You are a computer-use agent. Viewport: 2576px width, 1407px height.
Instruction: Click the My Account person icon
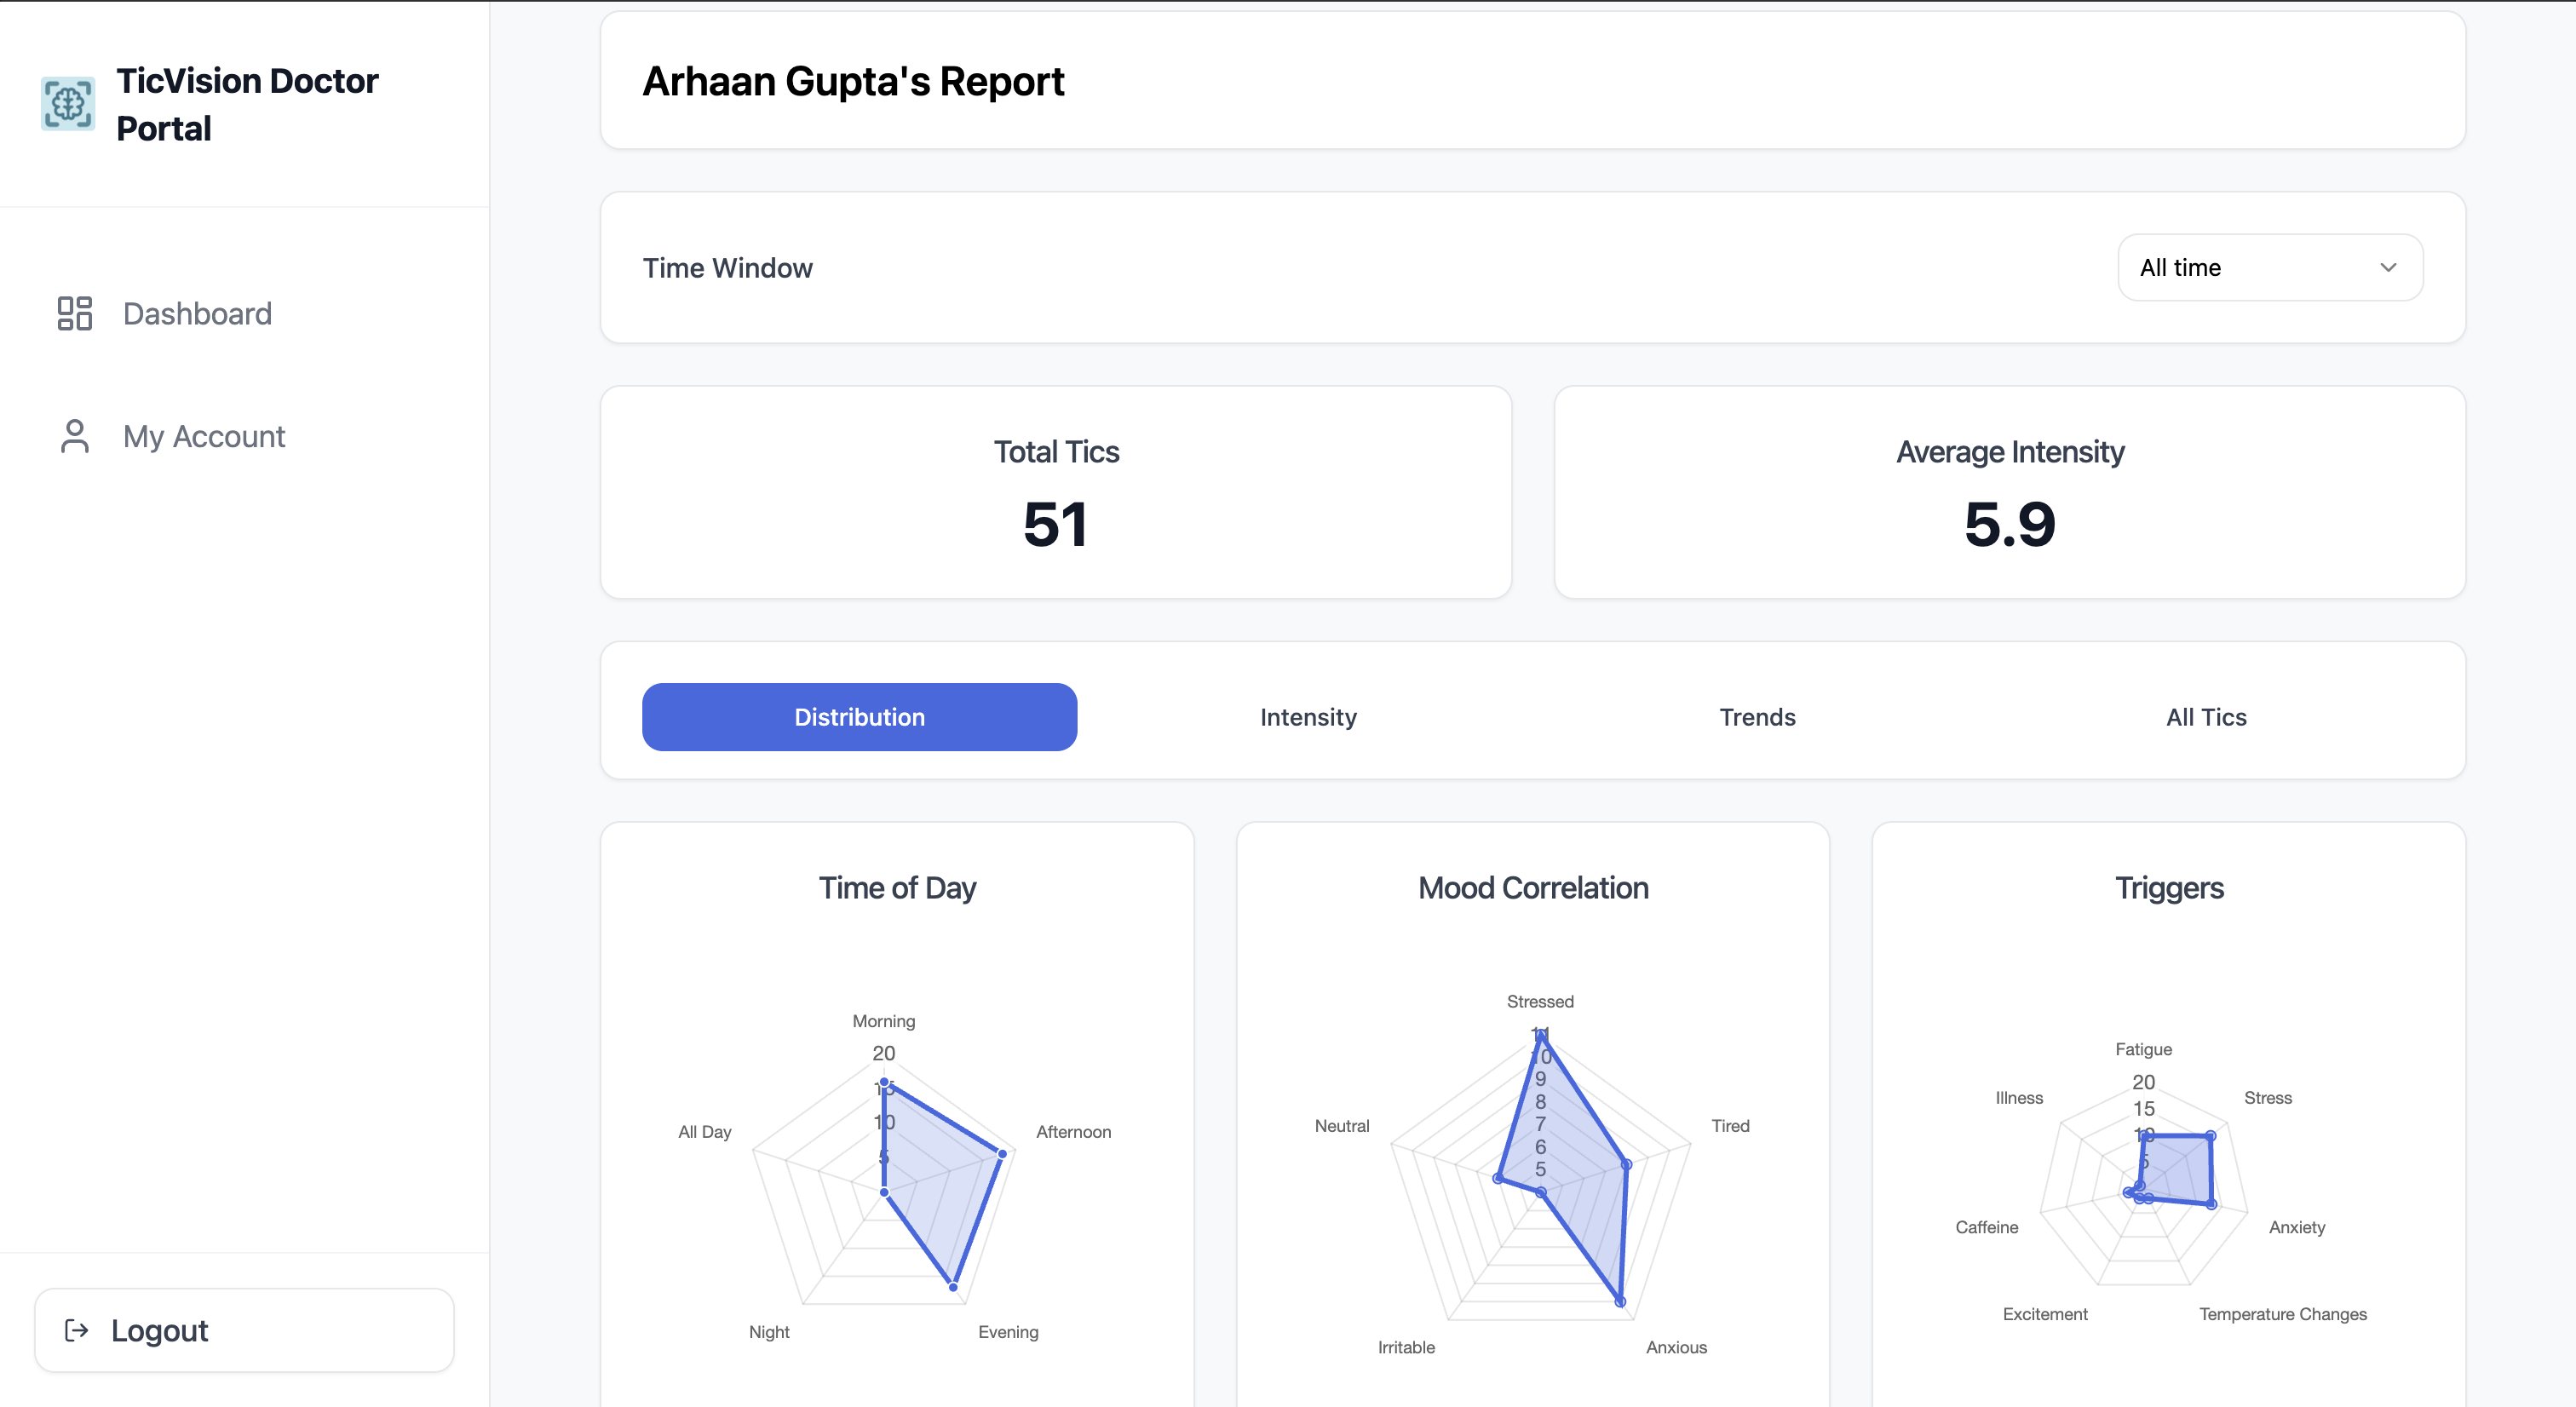point(74,436)
